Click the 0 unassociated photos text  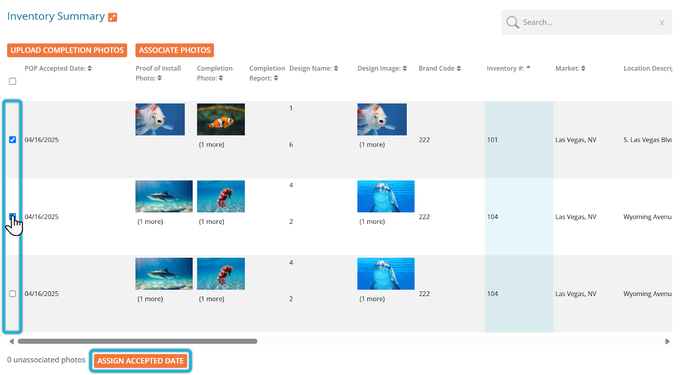tap(46, 360)
